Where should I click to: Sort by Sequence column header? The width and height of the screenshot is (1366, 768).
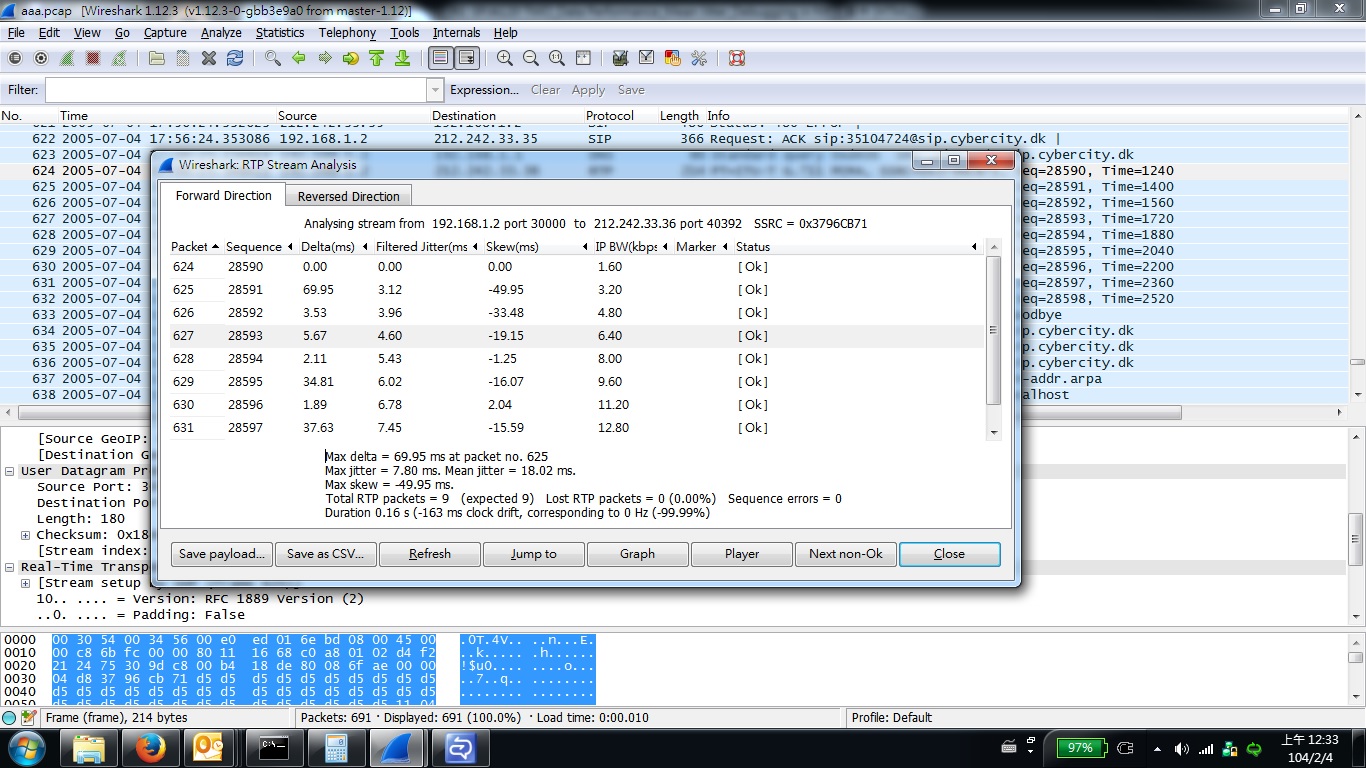[x=260, y=246]
